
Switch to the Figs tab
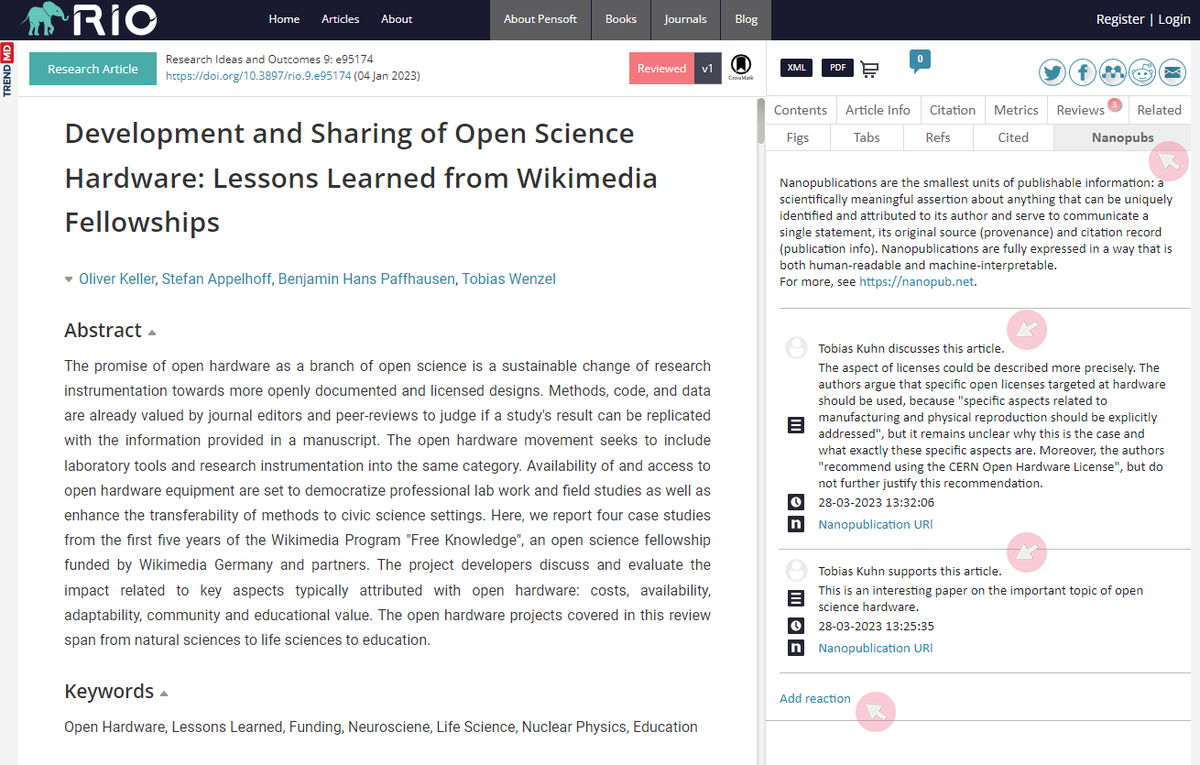[798, 137]
